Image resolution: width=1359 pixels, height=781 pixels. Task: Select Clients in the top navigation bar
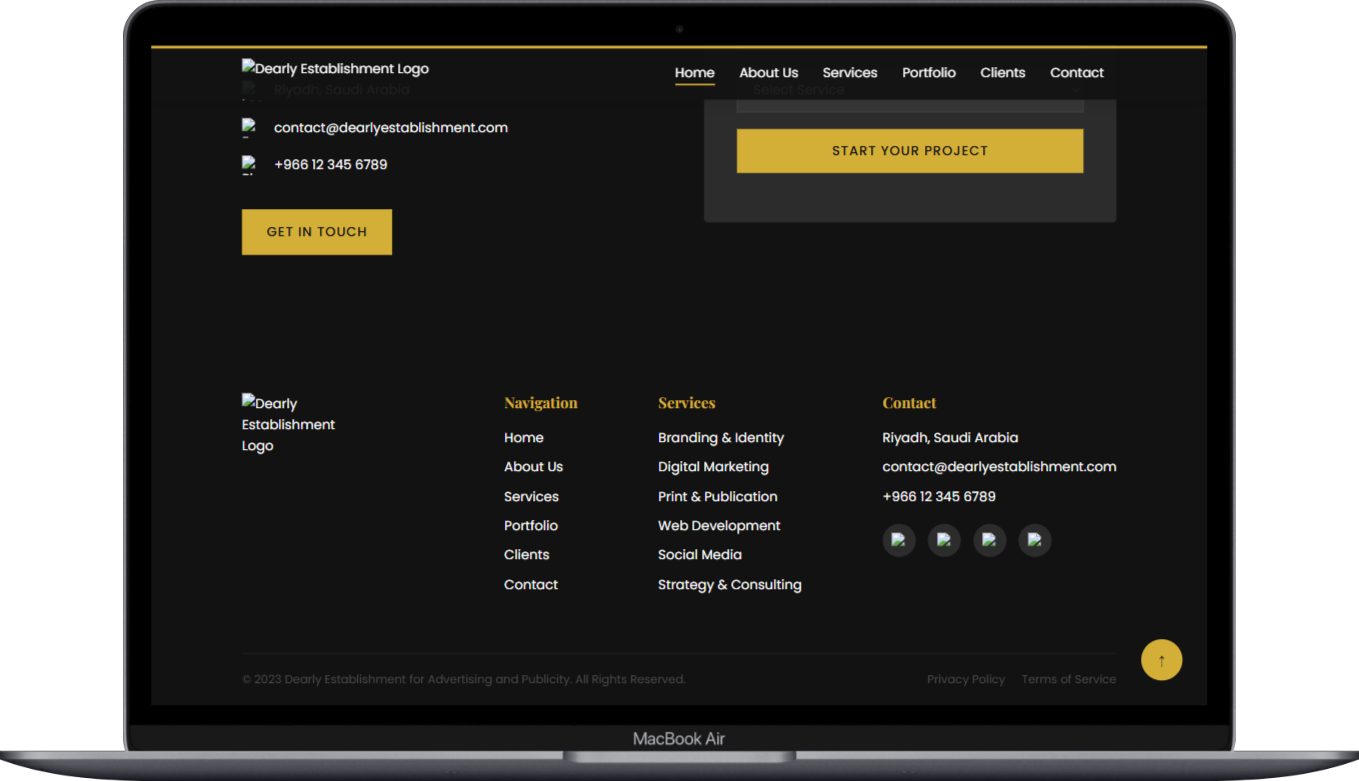(x=1002, y=73)
